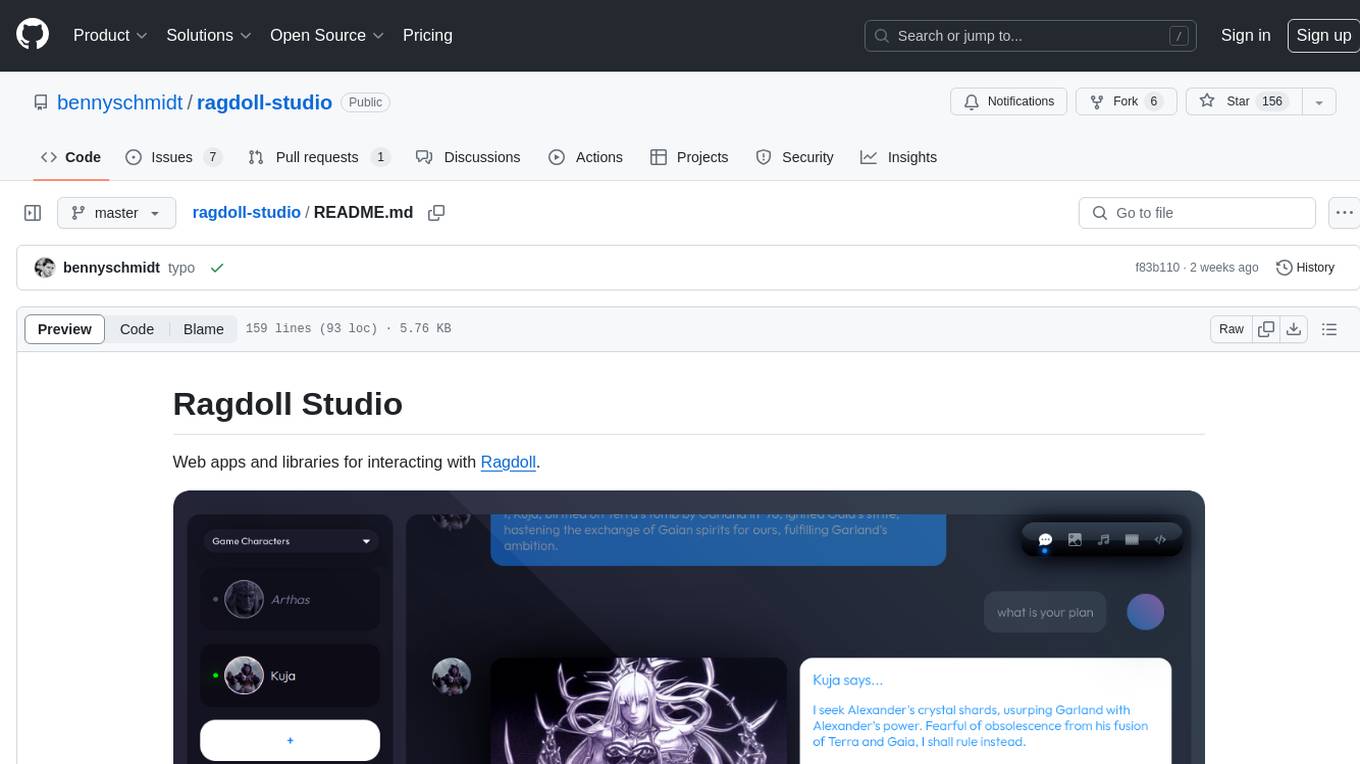Open the Actions tab
The height and width of the screenshot is (764, 1360).
point(585,157)
